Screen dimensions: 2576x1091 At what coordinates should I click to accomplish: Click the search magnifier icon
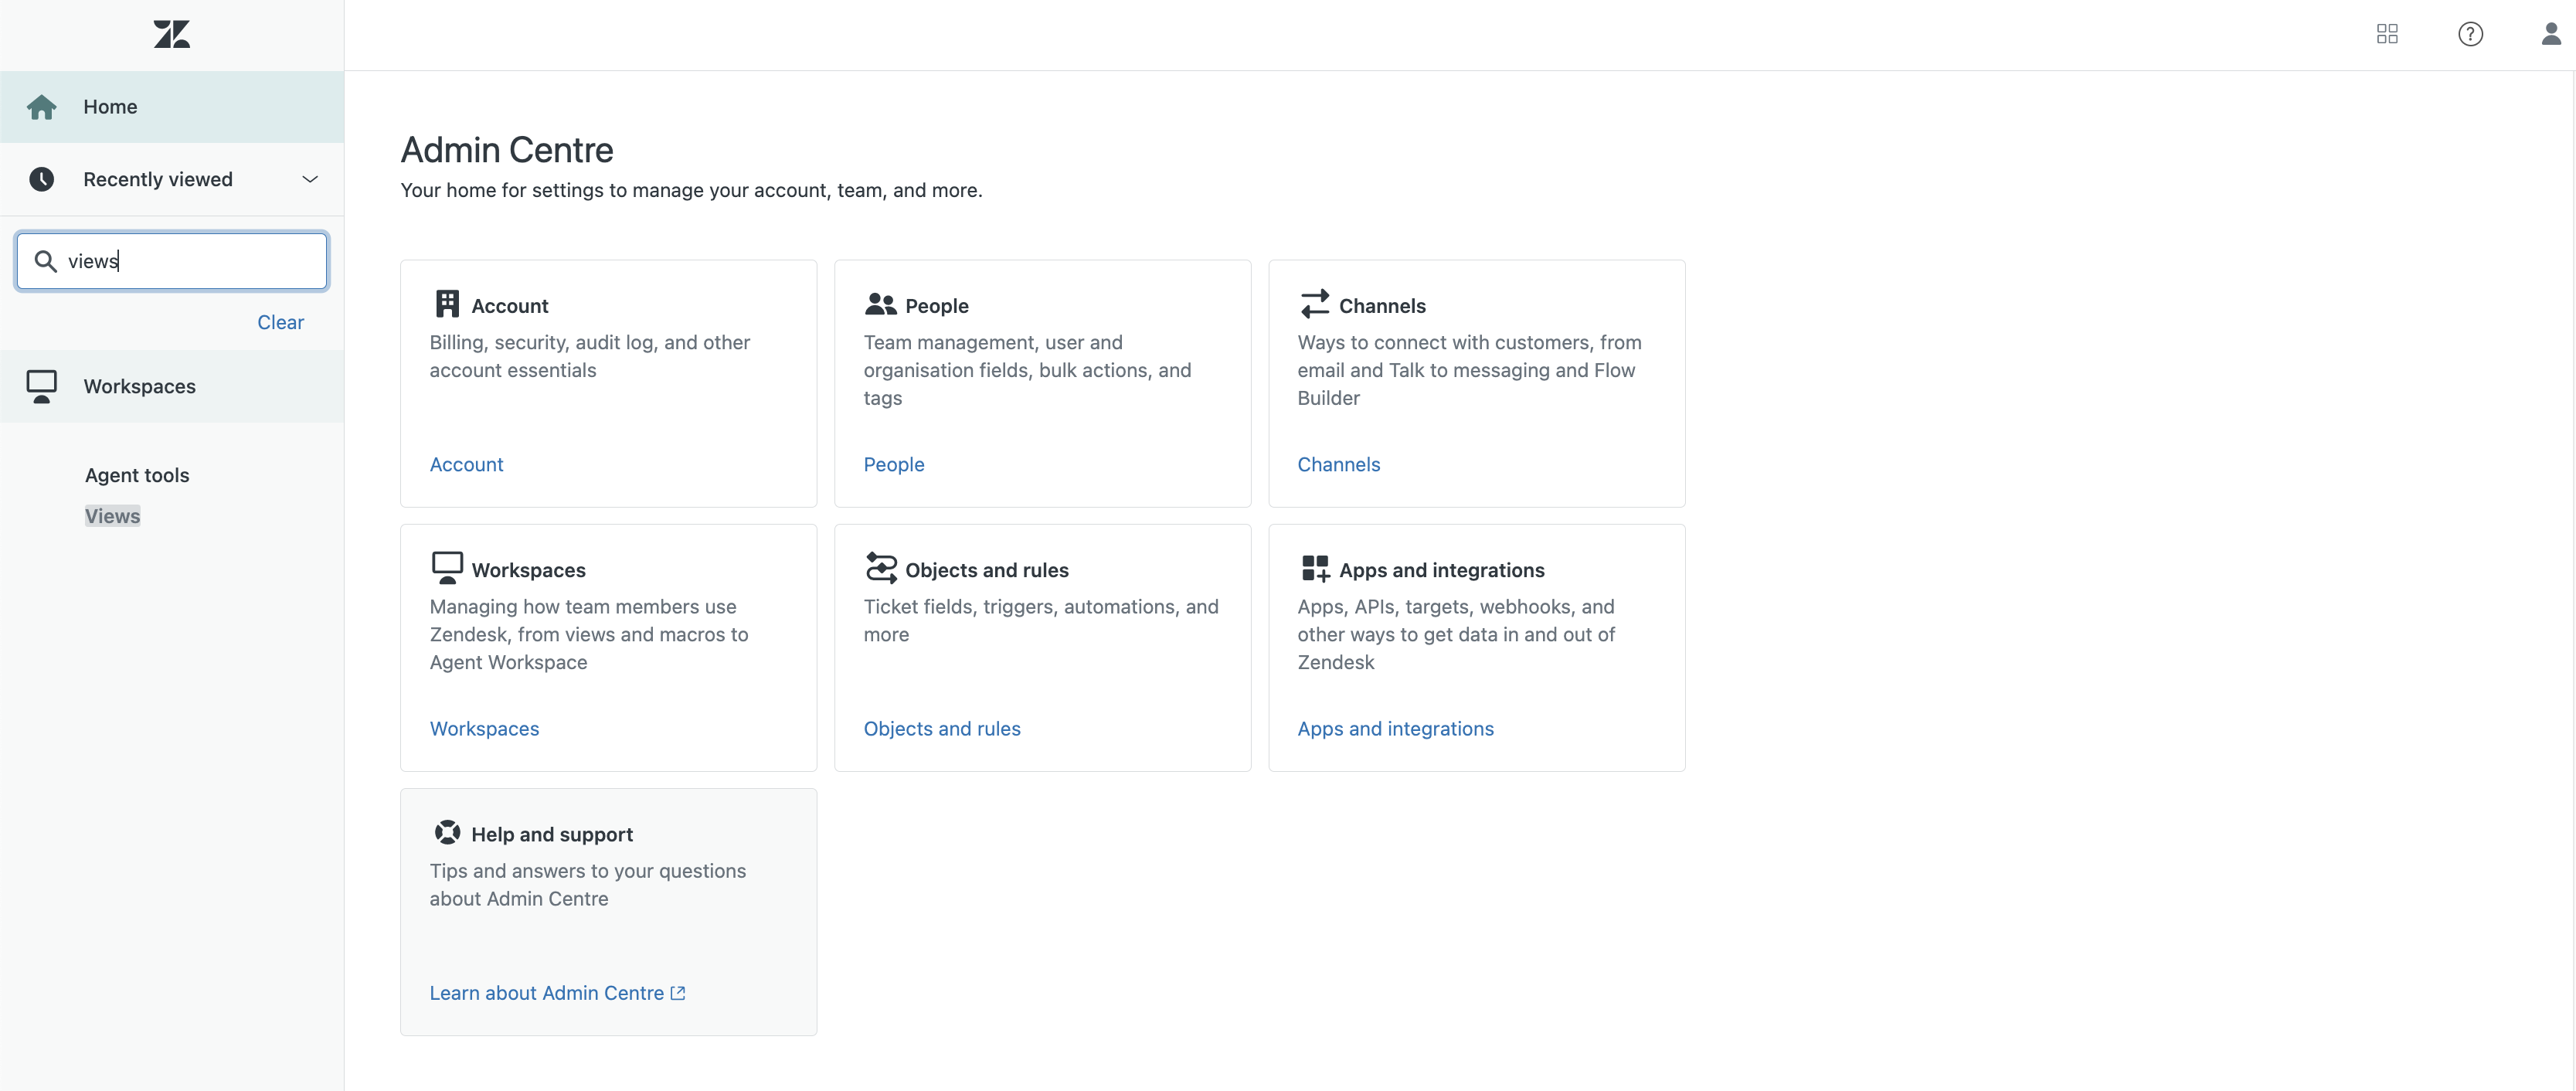(x=44, y=260)
